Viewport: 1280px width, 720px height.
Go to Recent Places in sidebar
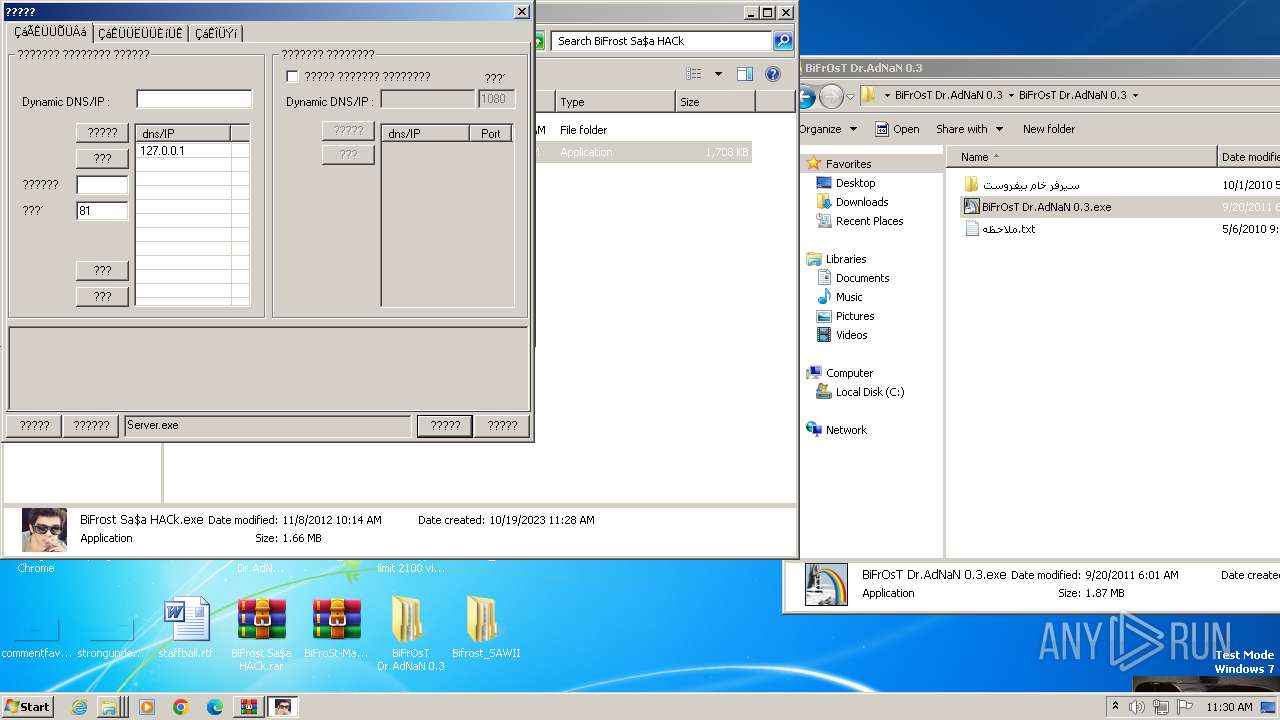pos(869,221)
